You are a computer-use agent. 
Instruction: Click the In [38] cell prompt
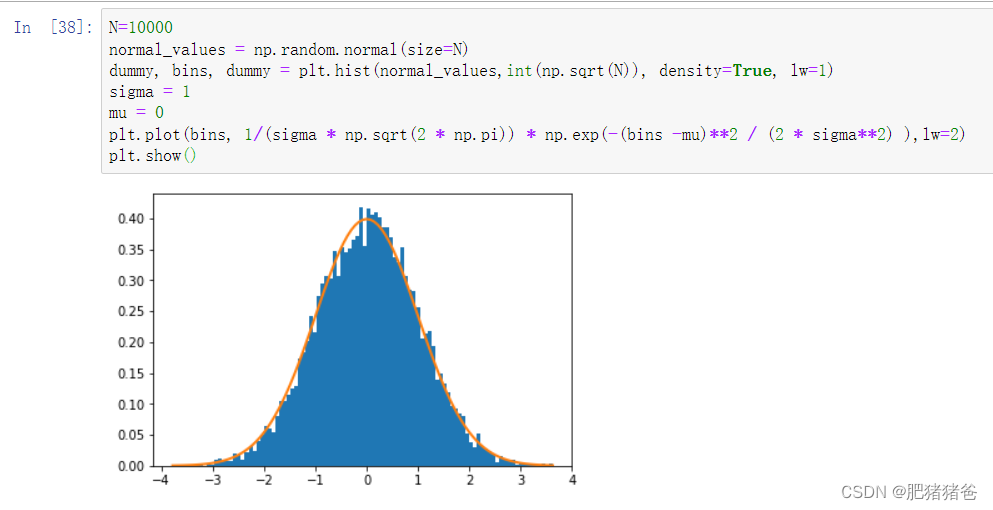pyautogui.click(x=53, y=28)
